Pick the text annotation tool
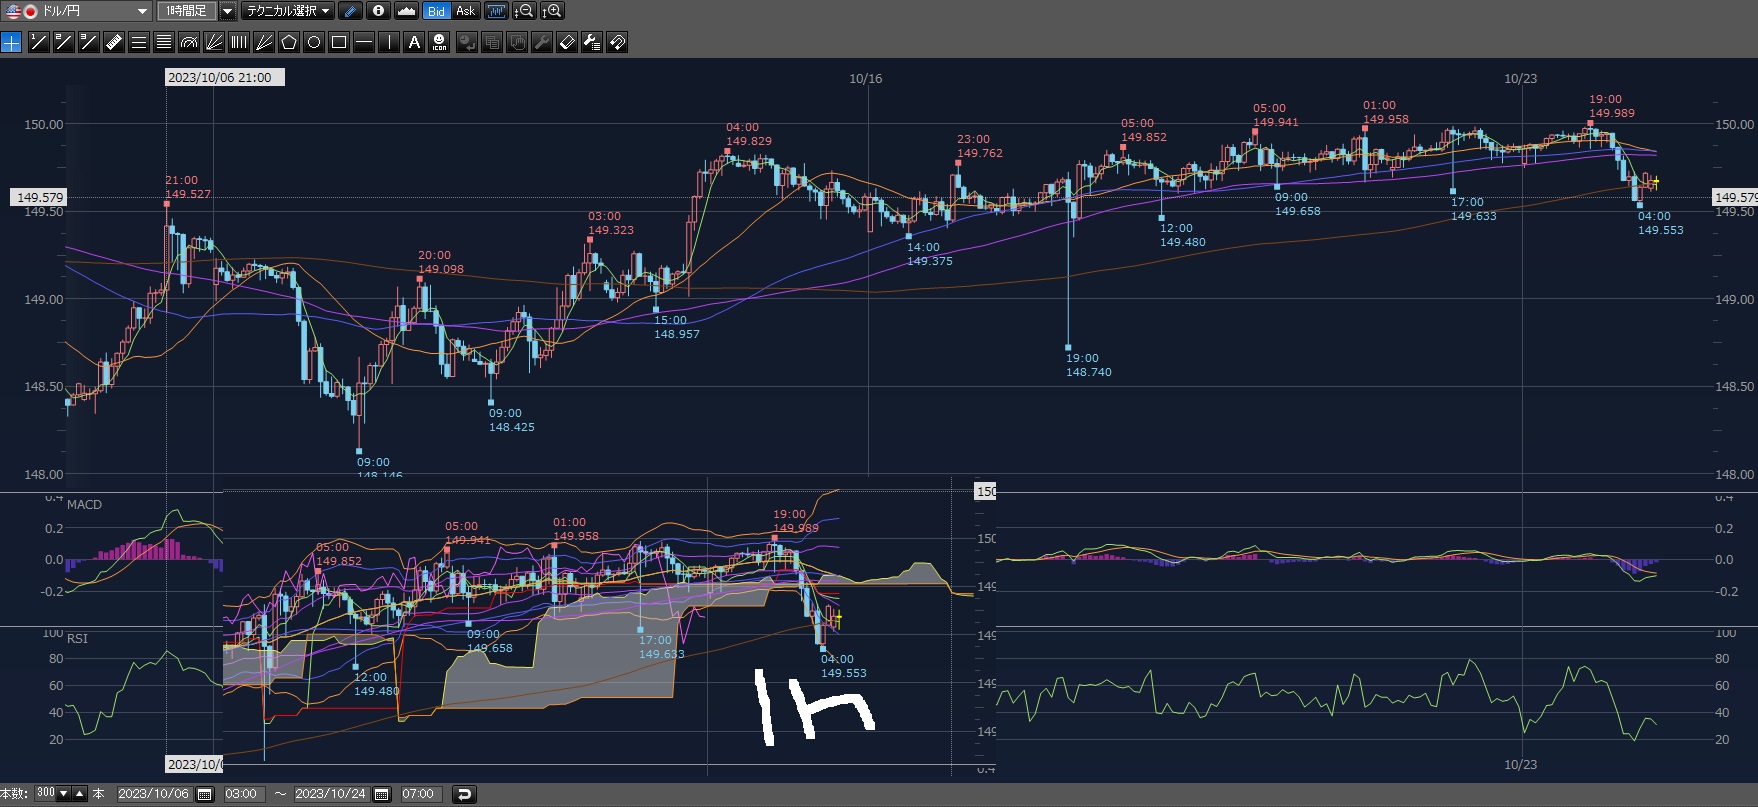 click(x=414, y=42)
